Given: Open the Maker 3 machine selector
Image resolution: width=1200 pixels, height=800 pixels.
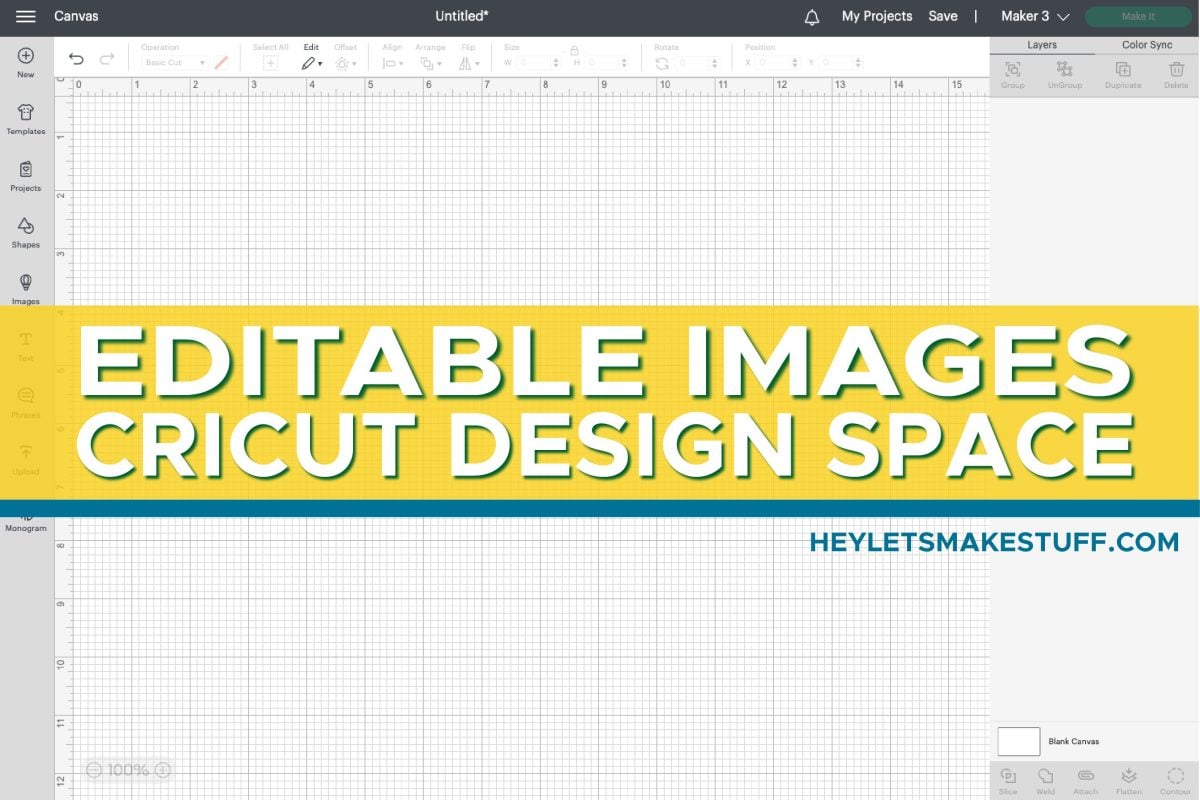Looking at the screenshot, I should coord(1035,16).
